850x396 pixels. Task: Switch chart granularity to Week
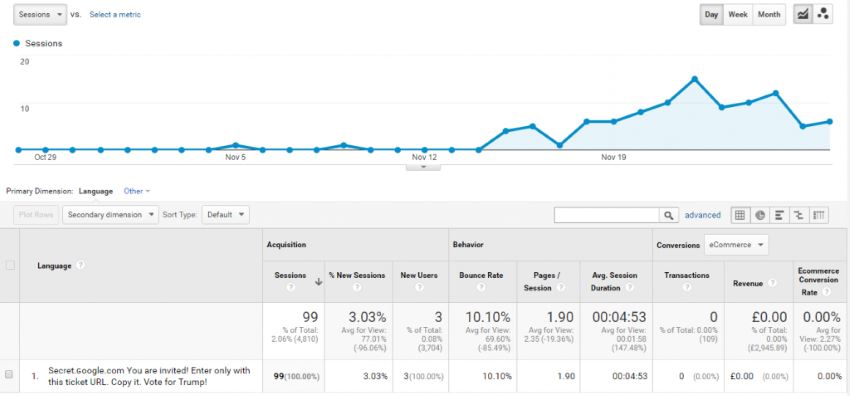click(738, 15)
